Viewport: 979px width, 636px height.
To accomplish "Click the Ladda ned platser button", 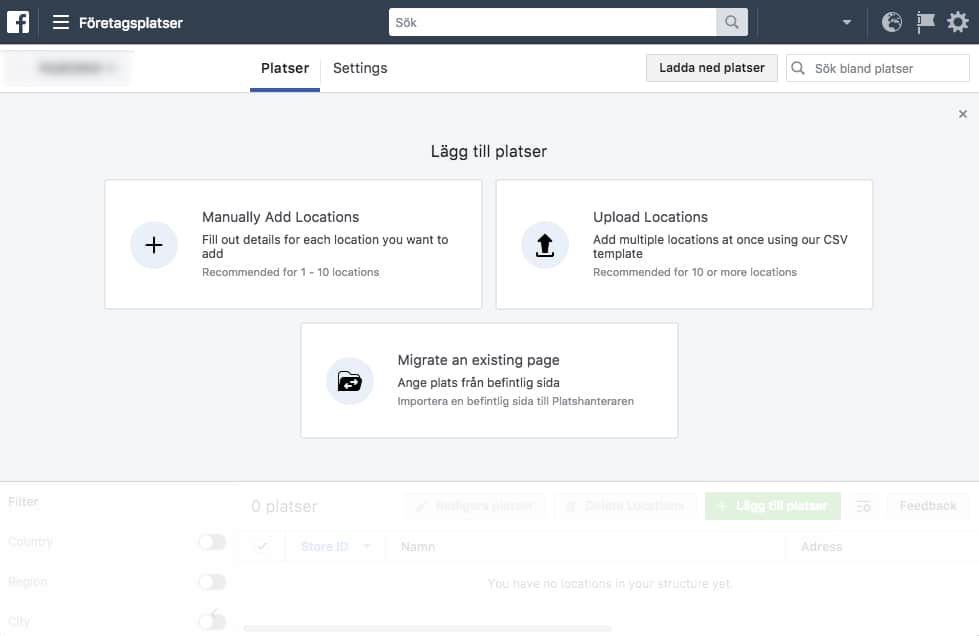I will pos(711,68).
